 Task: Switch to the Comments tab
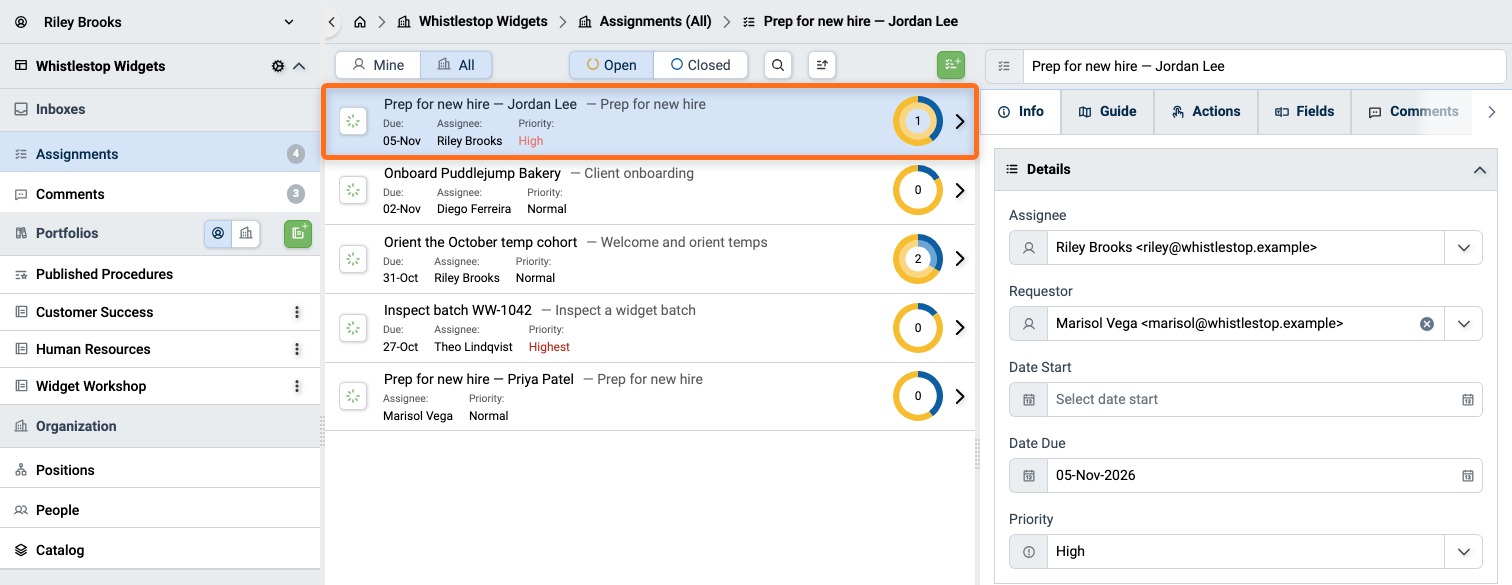1413,112
